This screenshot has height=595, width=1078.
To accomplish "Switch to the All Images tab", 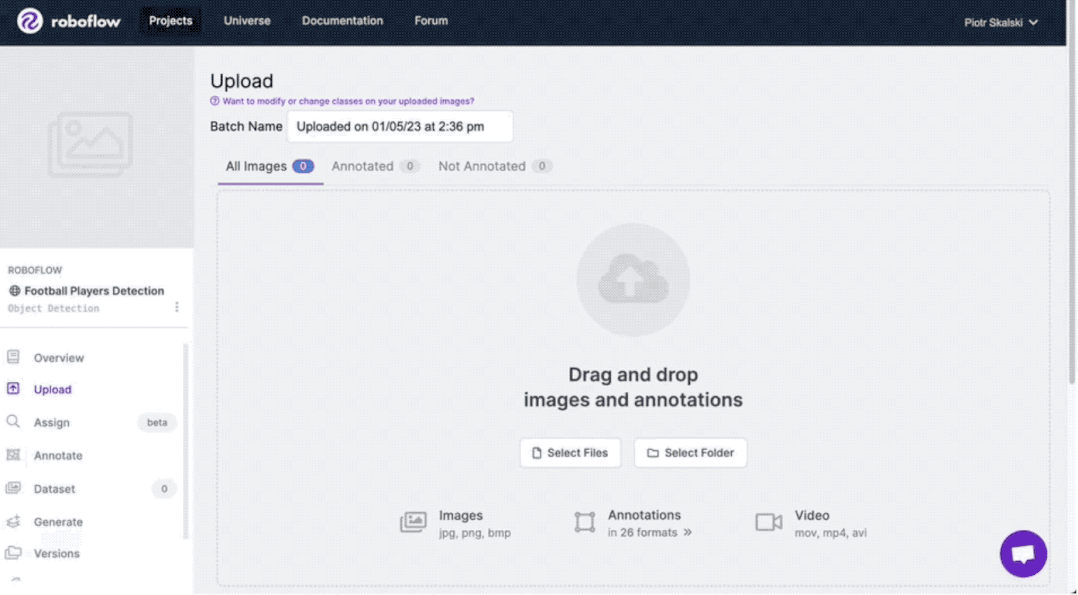I will (270, 166).
